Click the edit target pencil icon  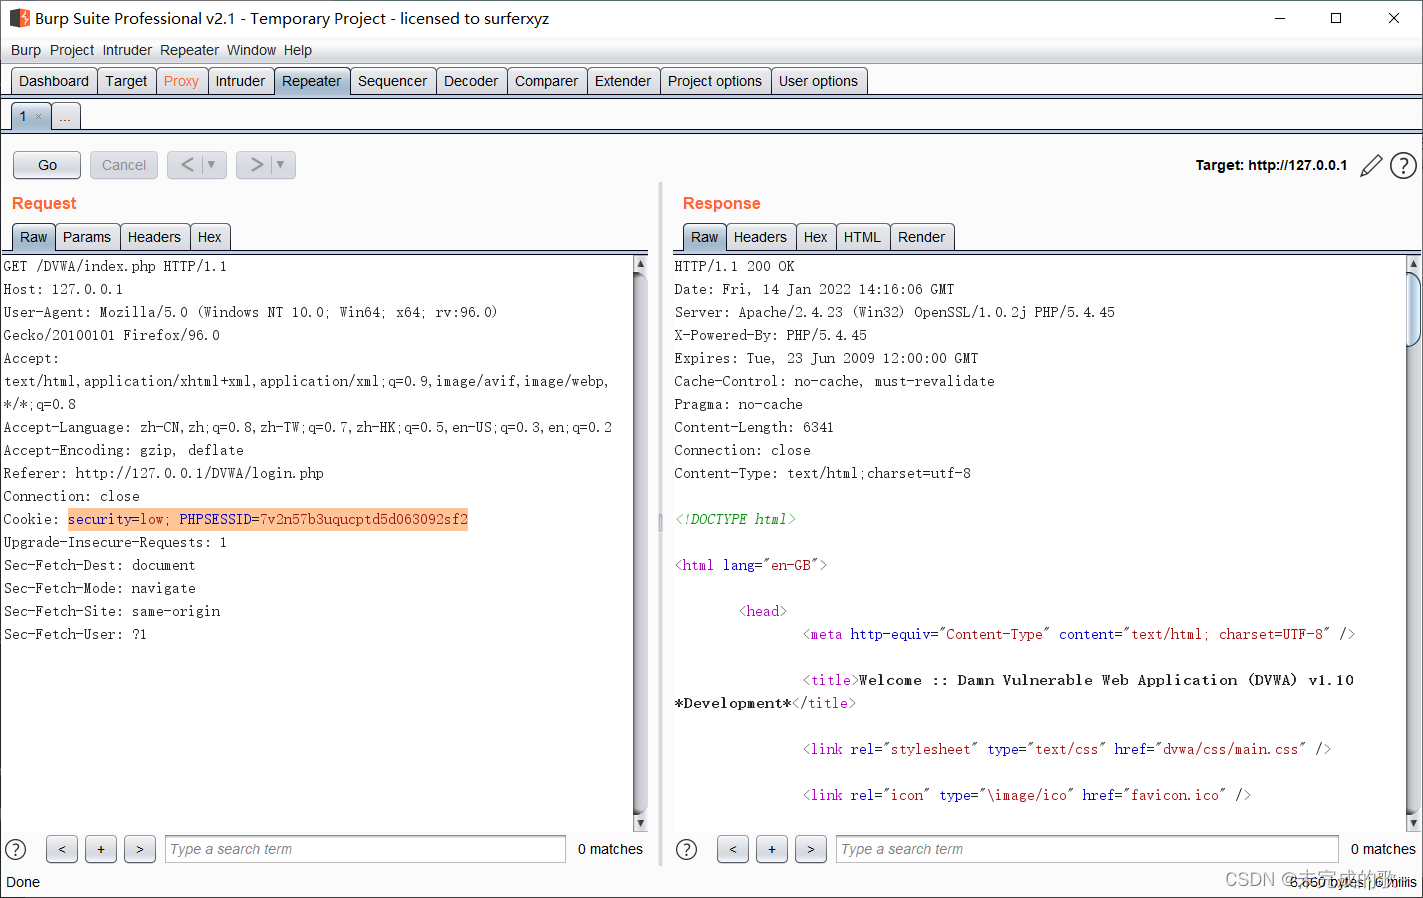(x=1371, y=165)
